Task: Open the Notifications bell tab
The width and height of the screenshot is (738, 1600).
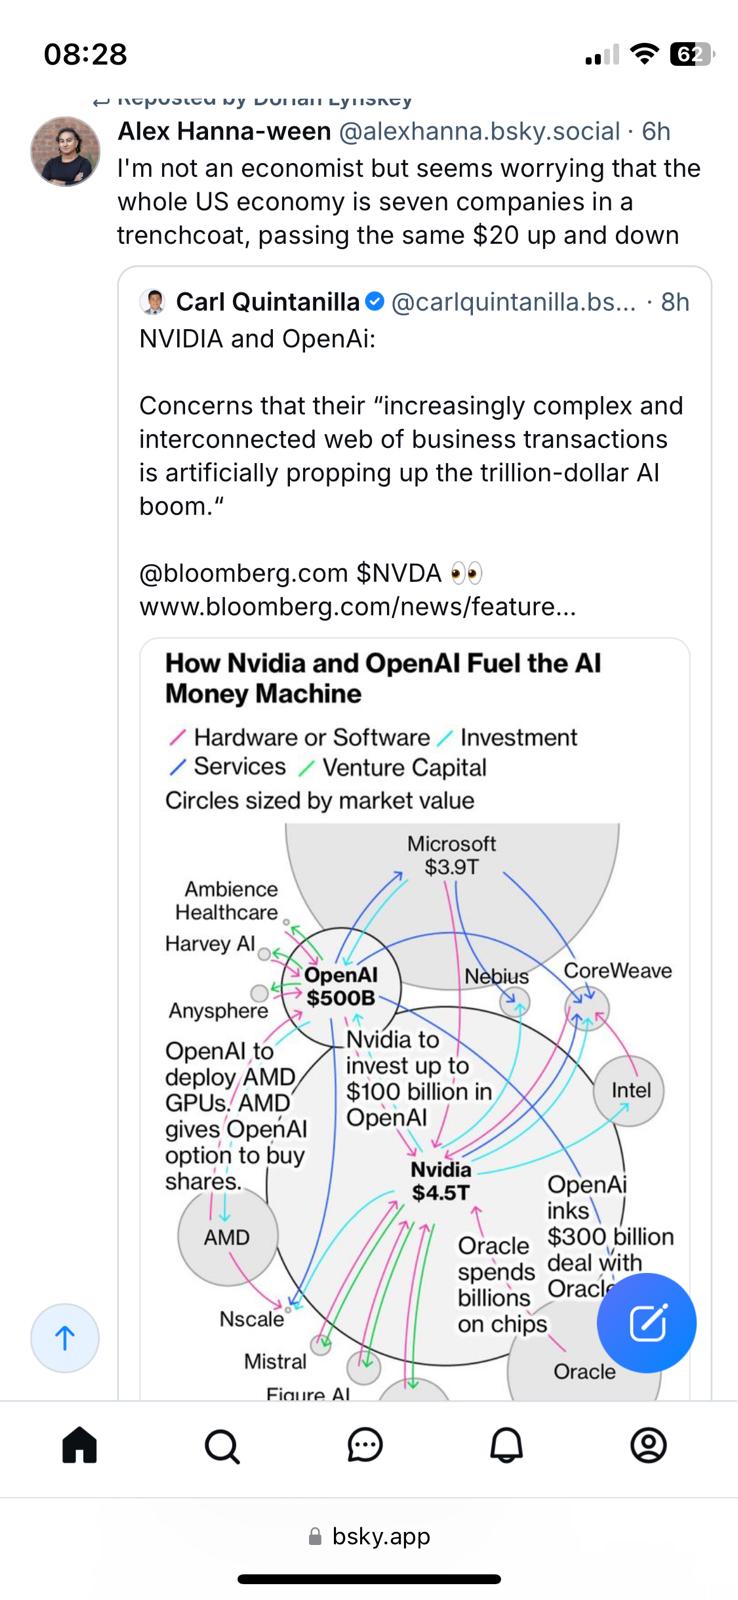Action: [507, 1445]
